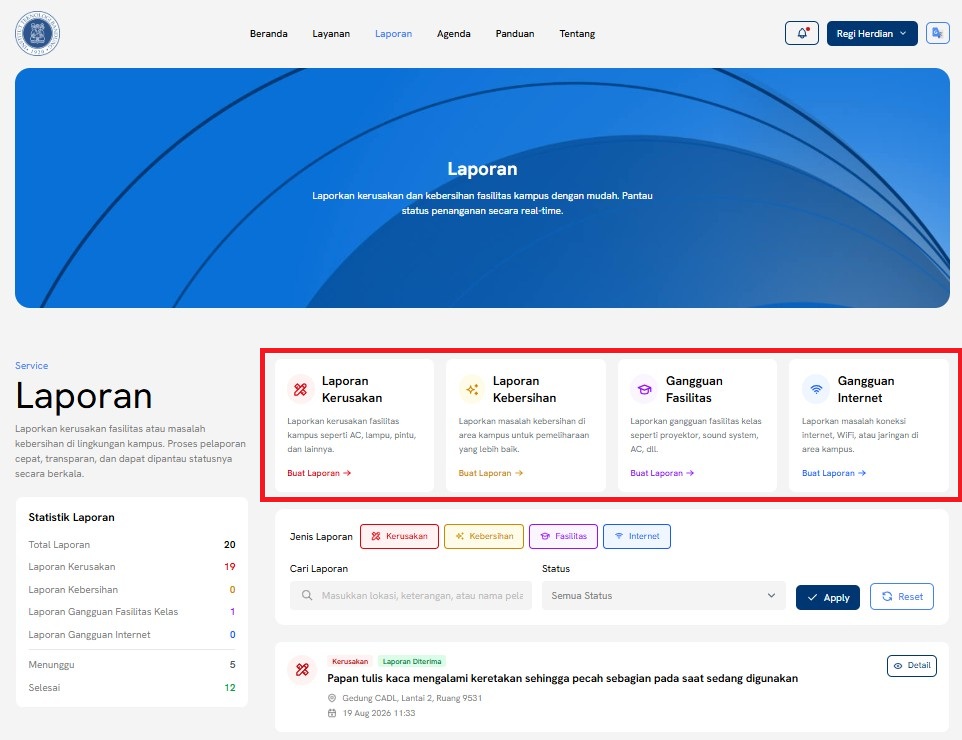
Task: Click the Papan tulis kaca report title
Action: (563, 678)
